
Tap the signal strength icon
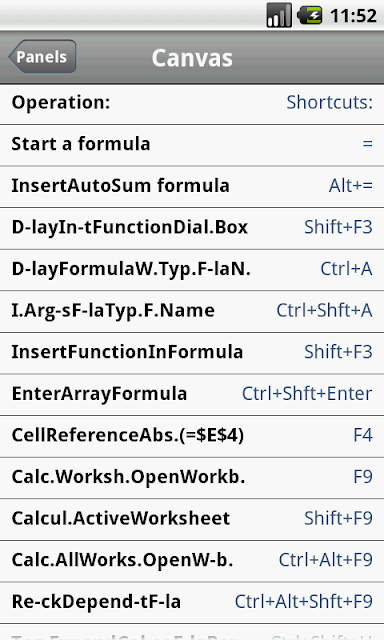(279, 16)
